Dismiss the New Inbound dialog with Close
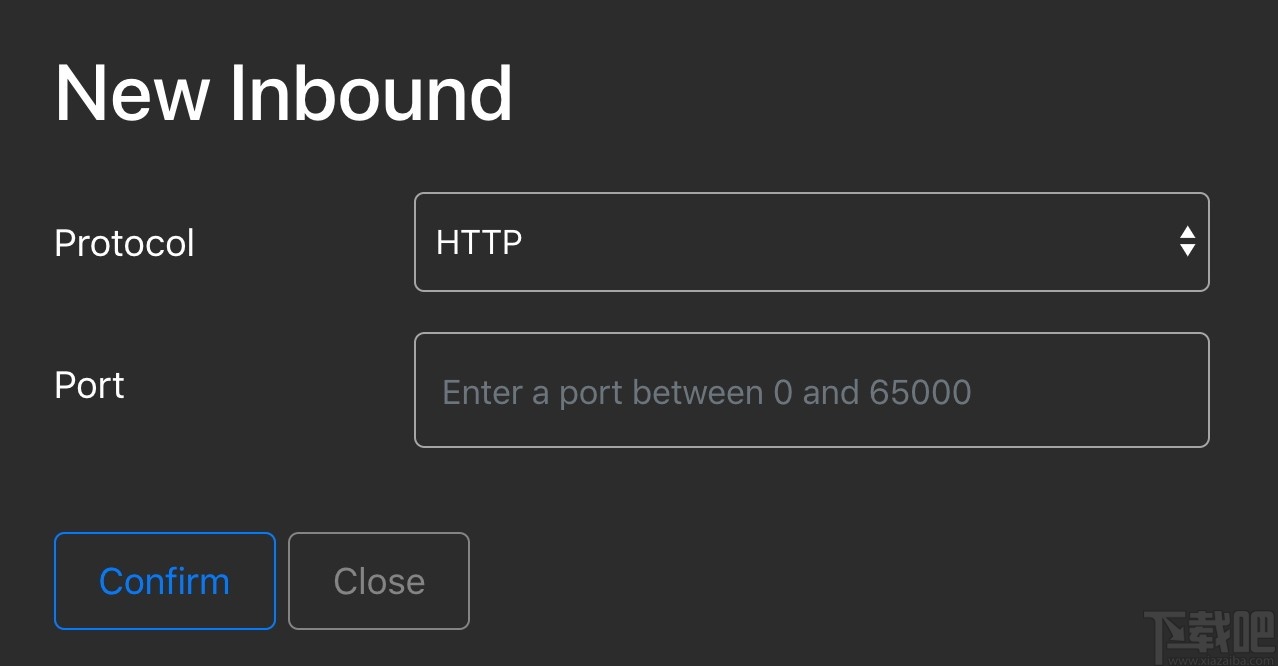Screen dimensions: 1278x666 [x=378, y=581]
